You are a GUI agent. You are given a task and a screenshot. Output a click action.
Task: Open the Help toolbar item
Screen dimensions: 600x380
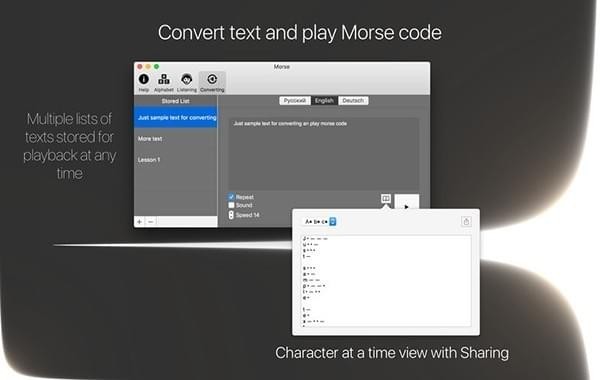[143, 82]
